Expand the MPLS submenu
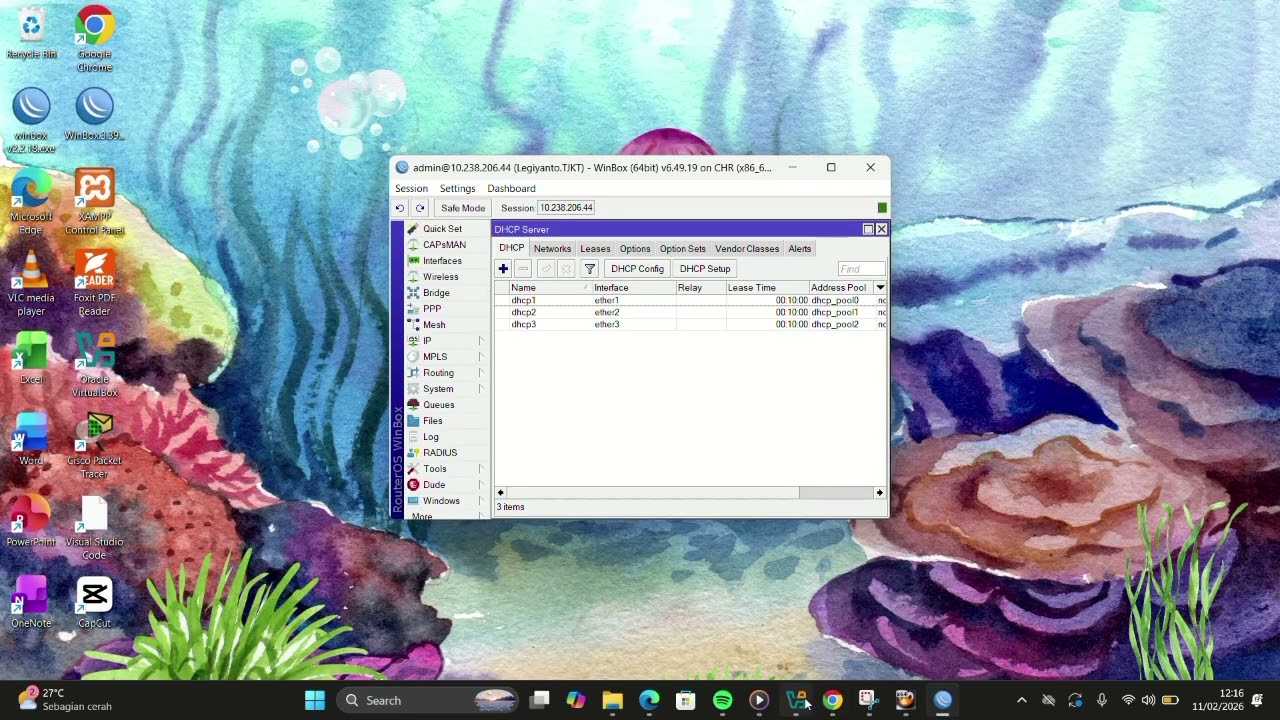The width and height of the screenshot is (1280, 720). [481, 357]
